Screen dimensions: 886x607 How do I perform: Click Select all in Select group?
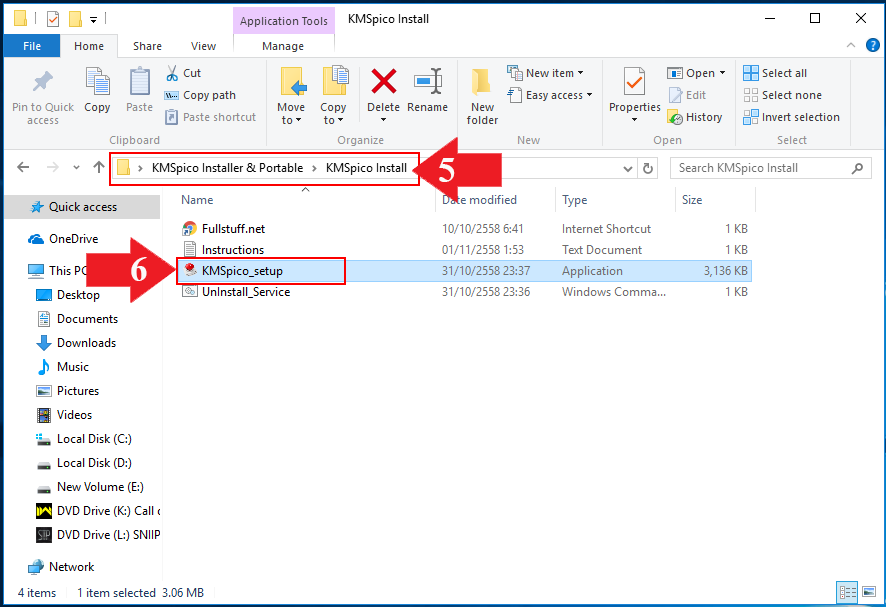[x=775, y=73]
